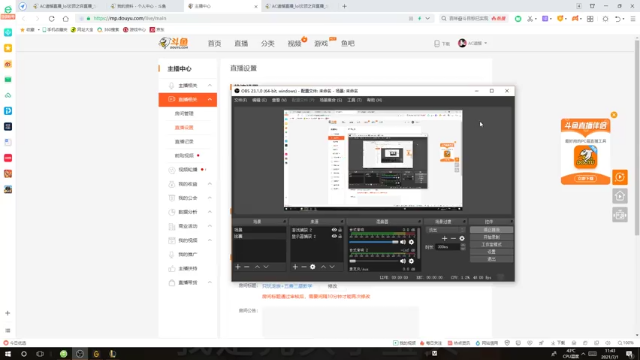Screen dimensions: 640x360
Task: Open settings gear for first mixer audio channel
Action: [x=411, y=242]
